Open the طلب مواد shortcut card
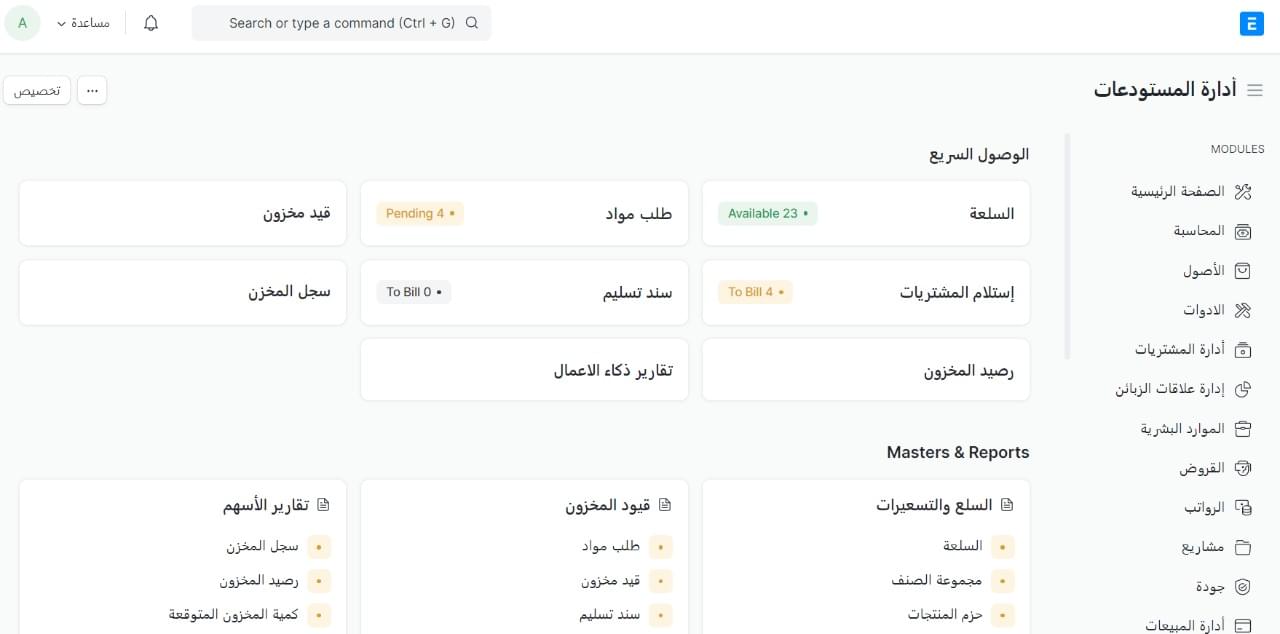 click(x=524, y=213)
